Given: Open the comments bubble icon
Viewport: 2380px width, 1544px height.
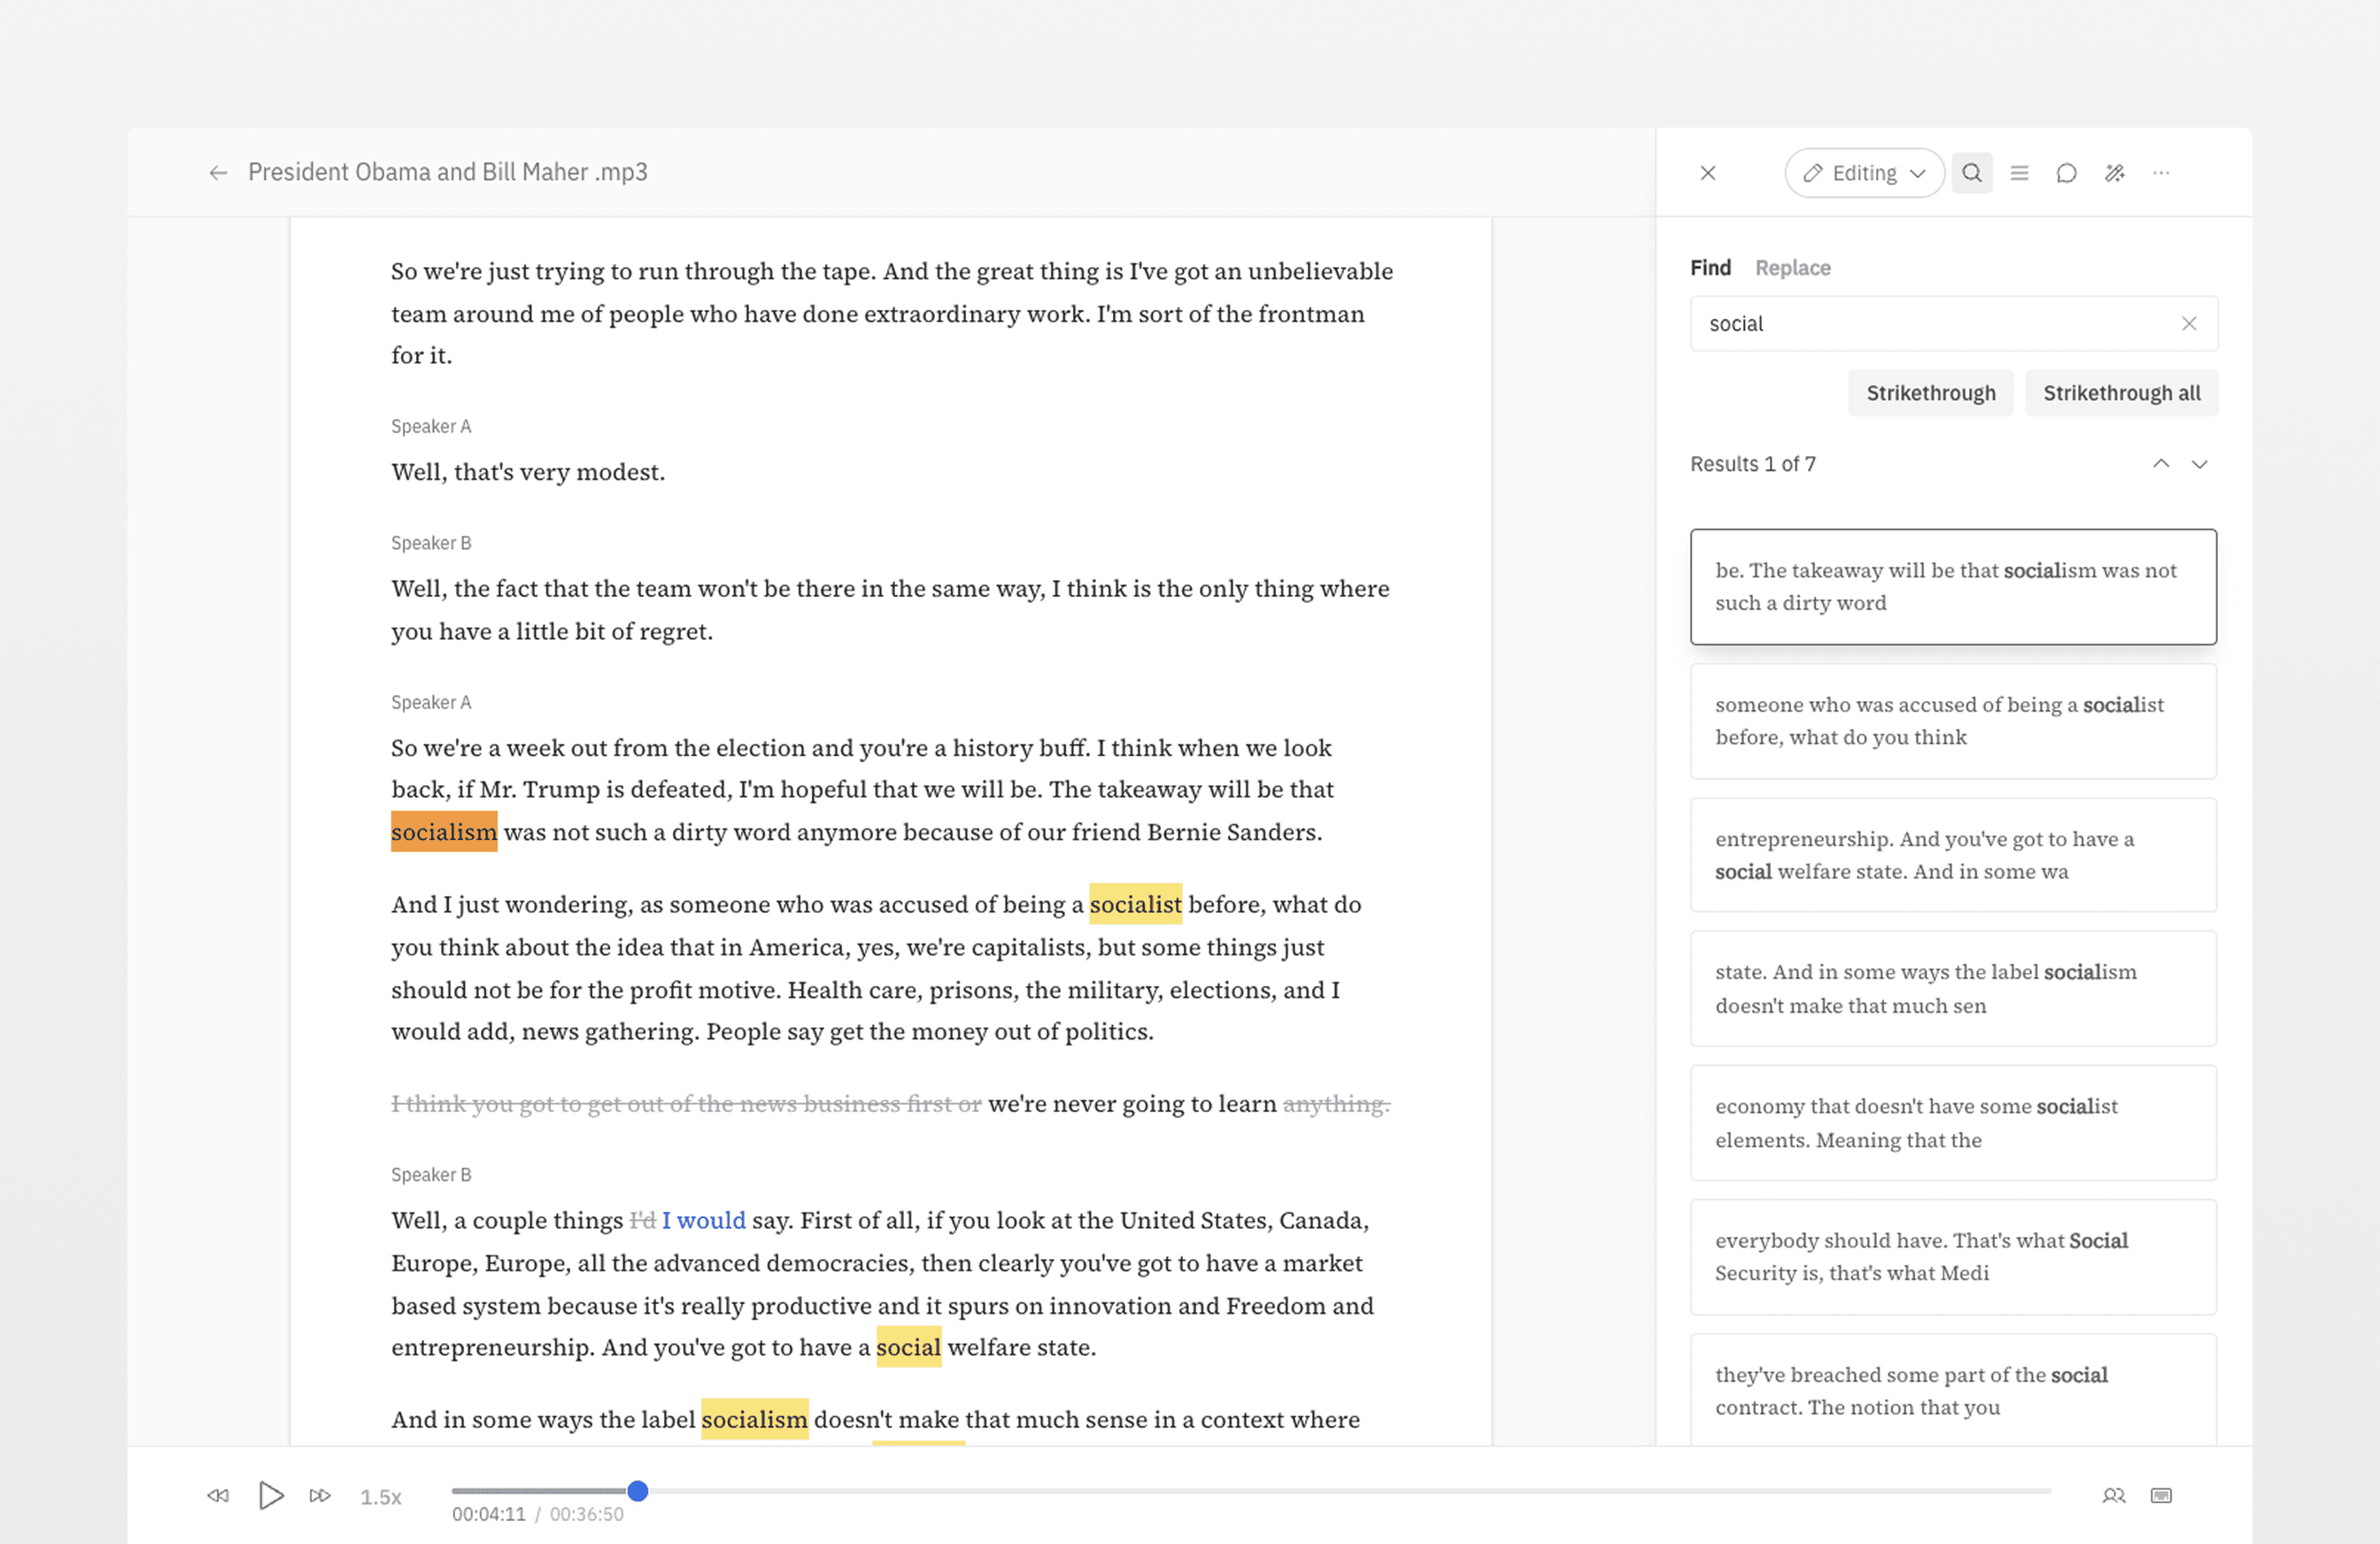Looking at the screenshot, I should coord(2066,173).
